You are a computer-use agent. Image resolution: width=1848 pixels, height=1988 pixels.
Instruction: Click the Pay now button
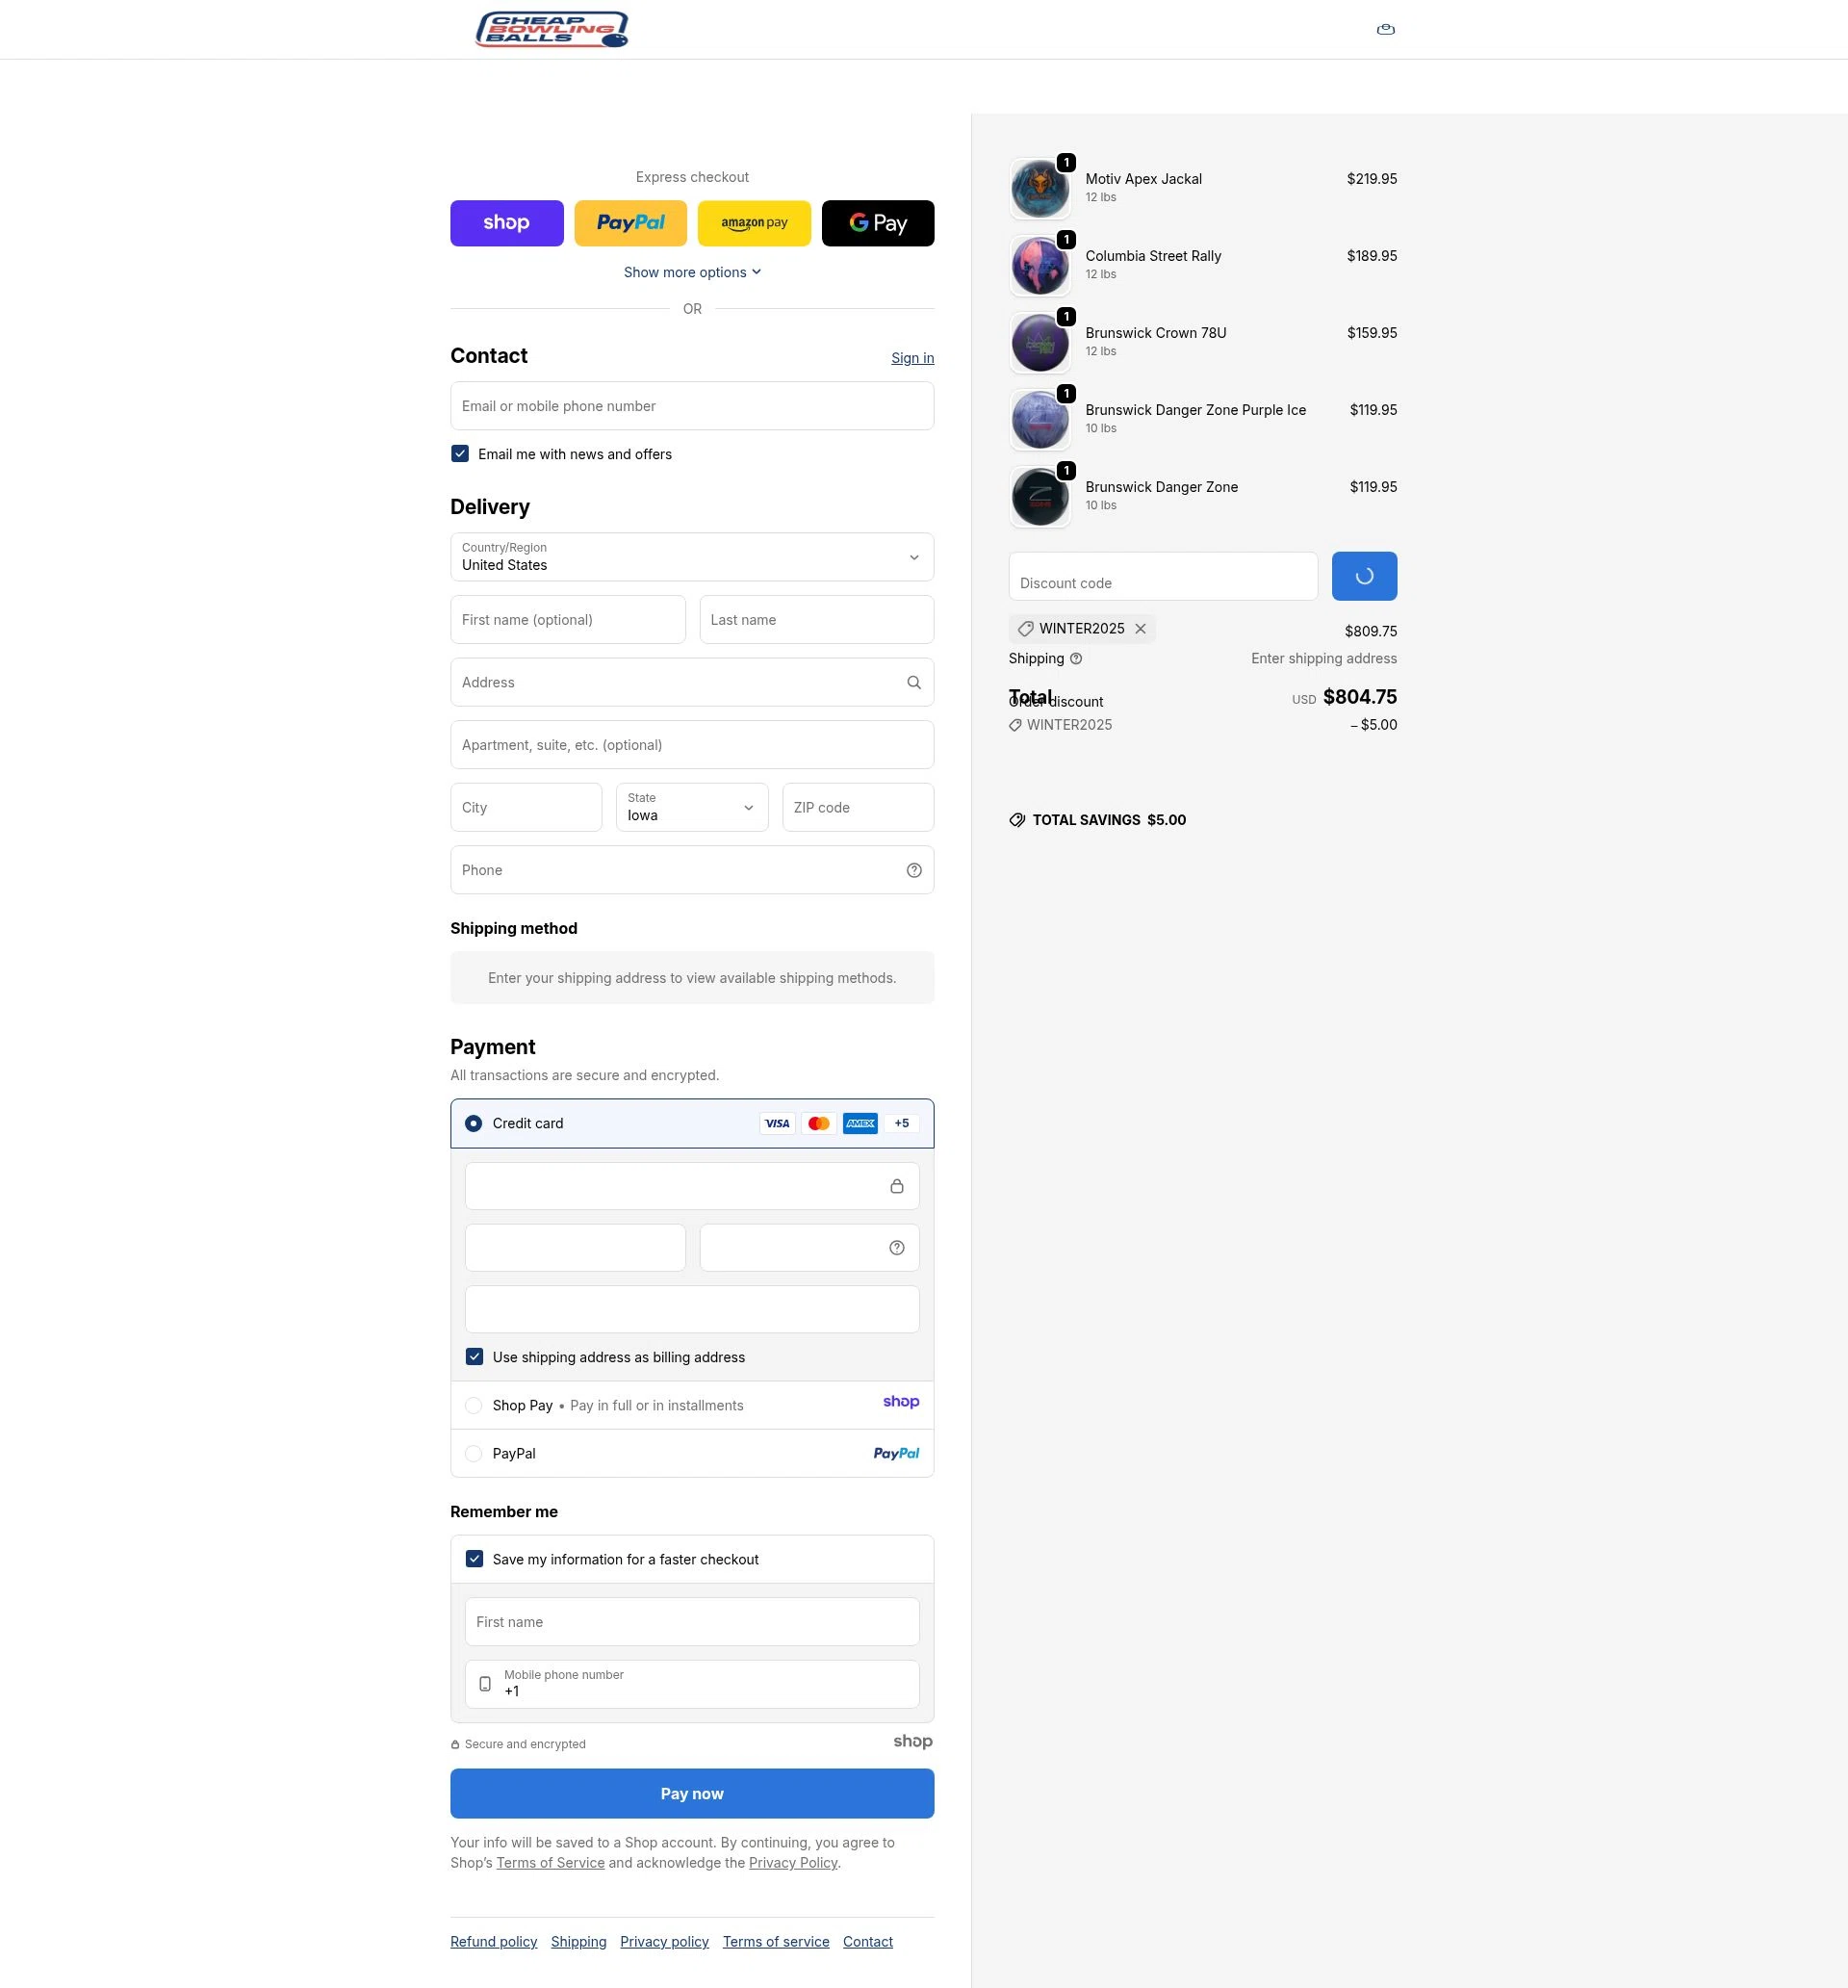[x=692, y=1794]
